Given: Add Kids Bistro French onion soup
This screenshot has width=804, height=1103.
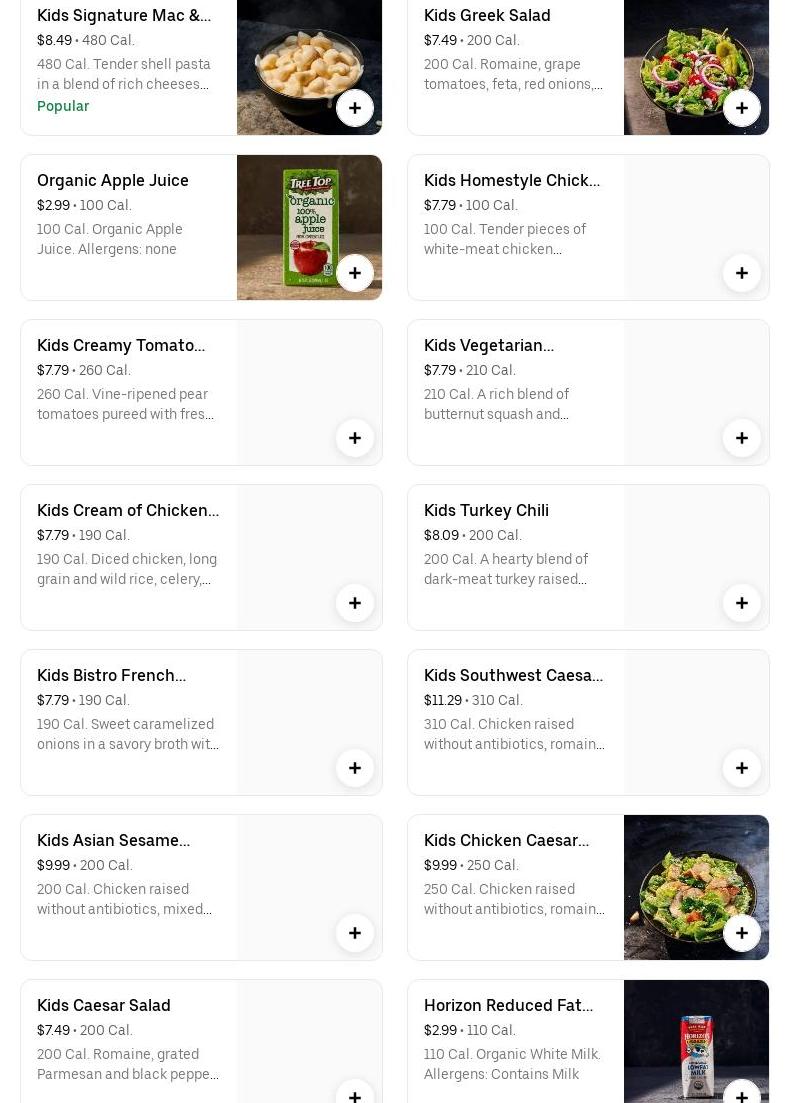Looking at the screenshot, I should (x=355, y=768).
